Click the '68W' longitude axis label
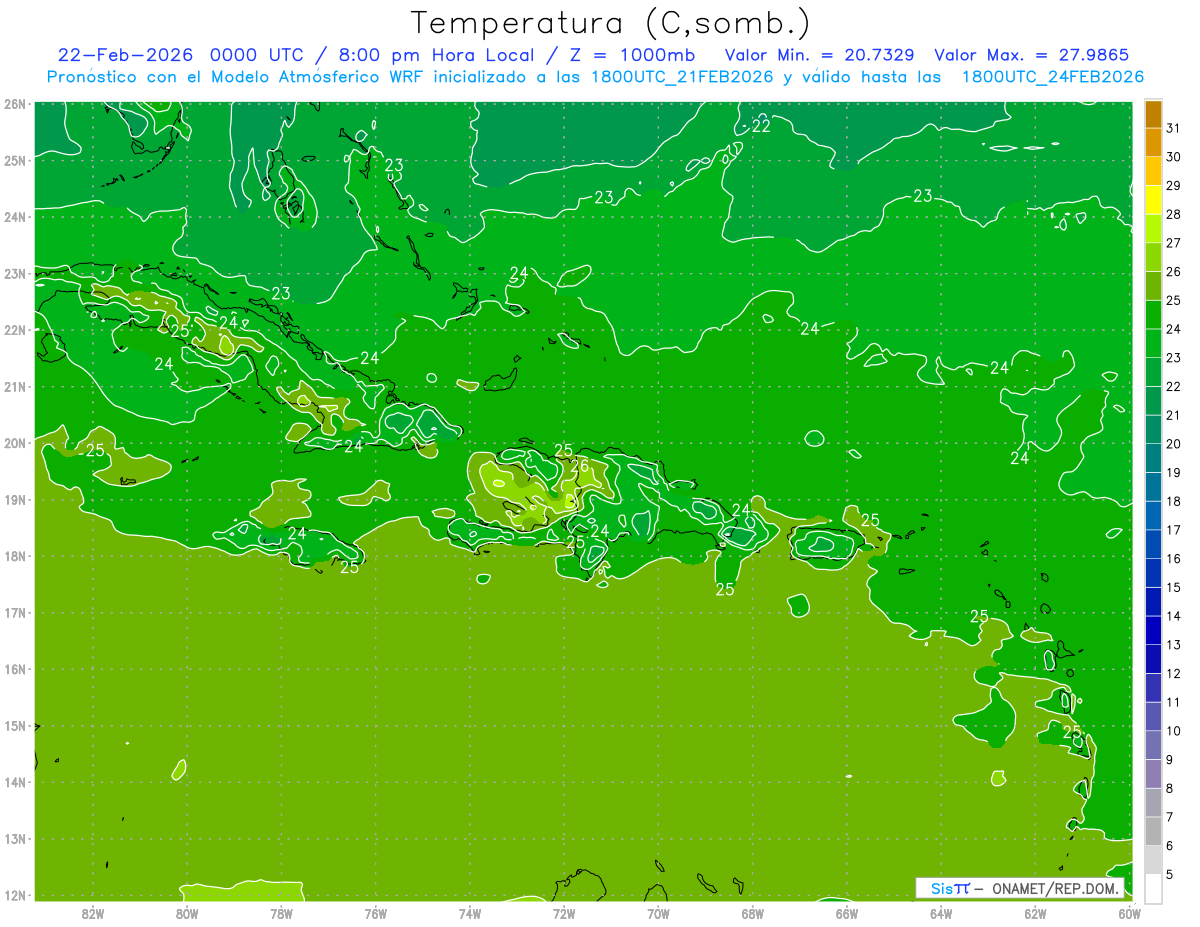Image resolution: width=1200 pixels, height=927 pixels. click(x=753, y=912)
